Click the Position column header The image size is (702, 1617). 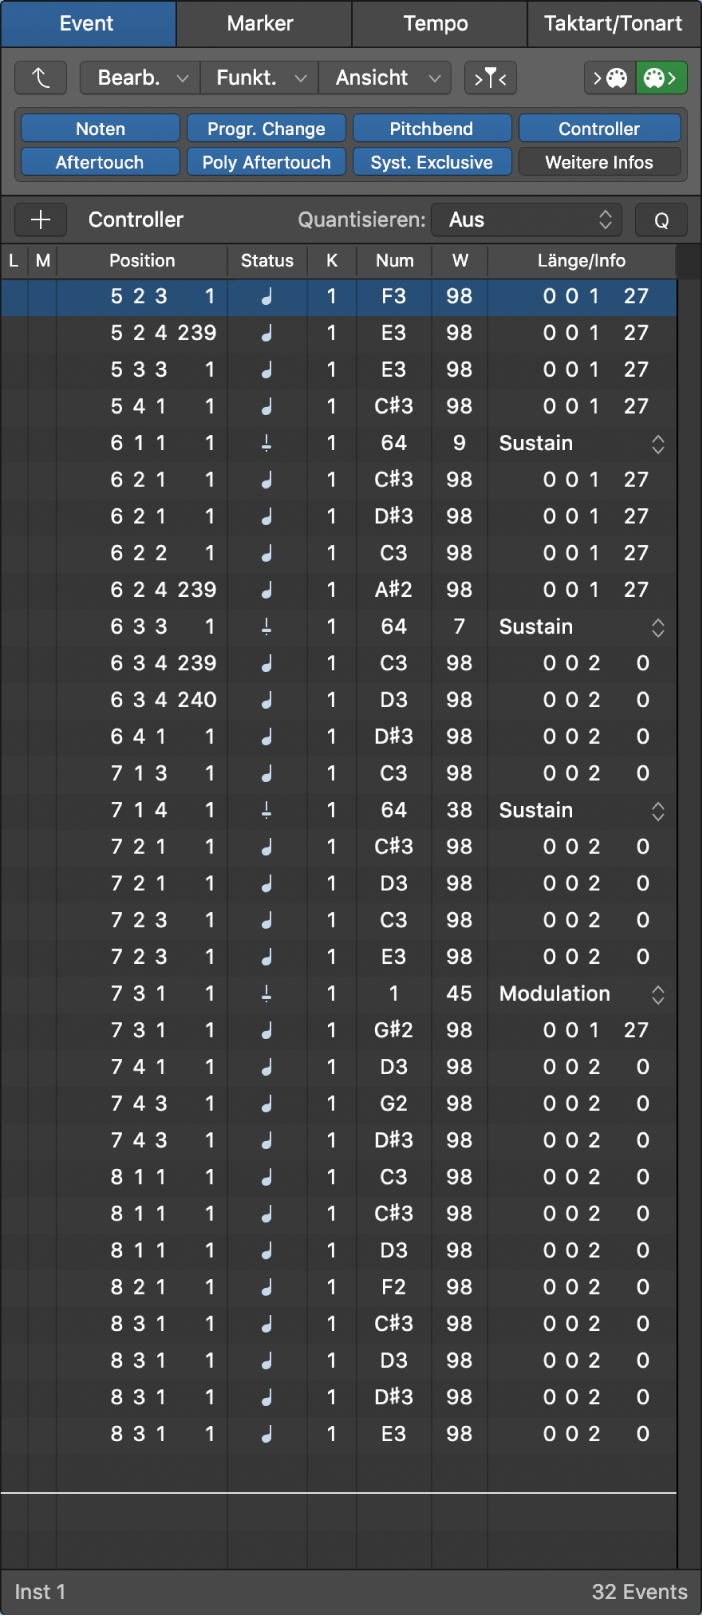click(142, 261)
